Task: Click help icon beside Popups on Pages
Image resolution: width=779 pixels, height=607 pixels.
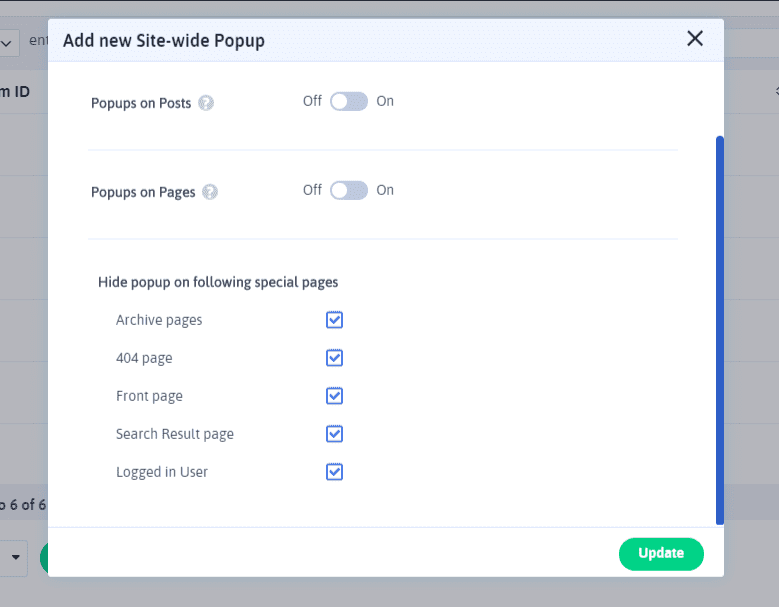Action: tap(211, 192)
